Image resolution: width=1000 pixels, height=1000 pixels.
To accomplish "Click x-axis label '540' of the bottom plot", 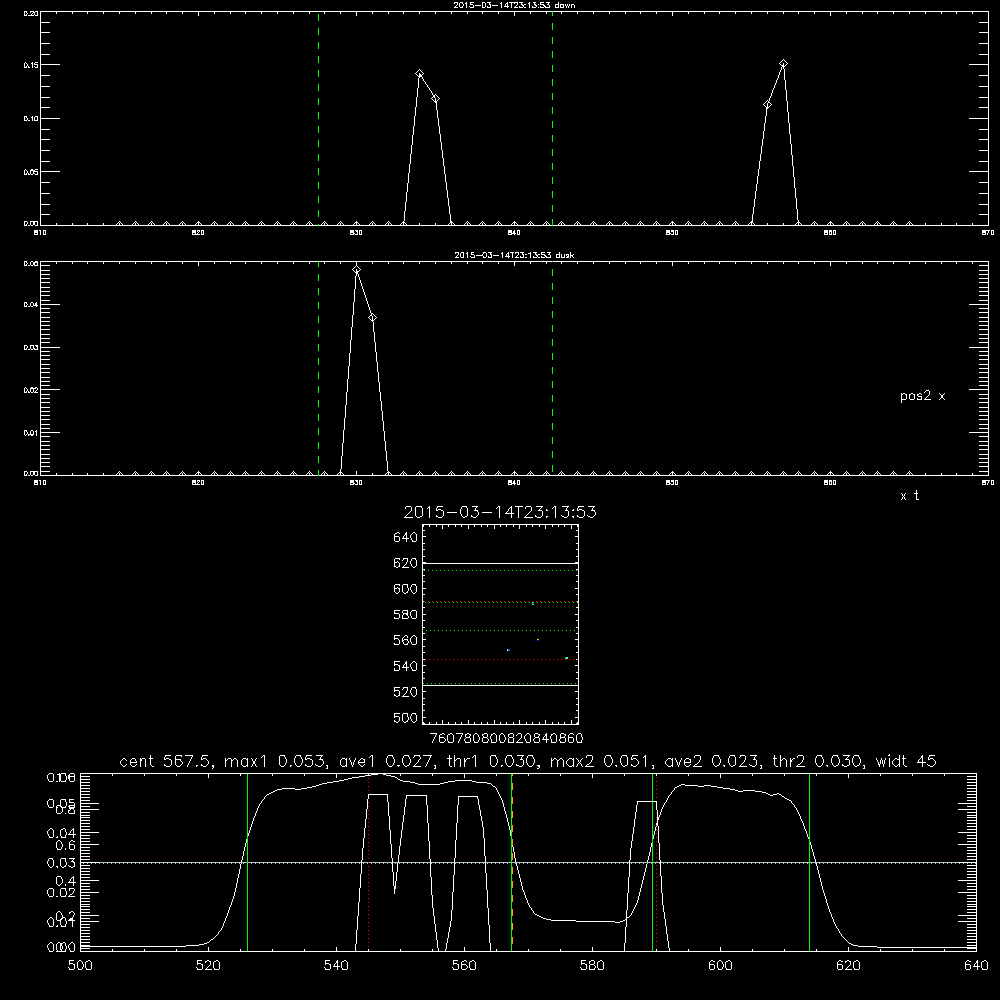I will pos(336,966).
